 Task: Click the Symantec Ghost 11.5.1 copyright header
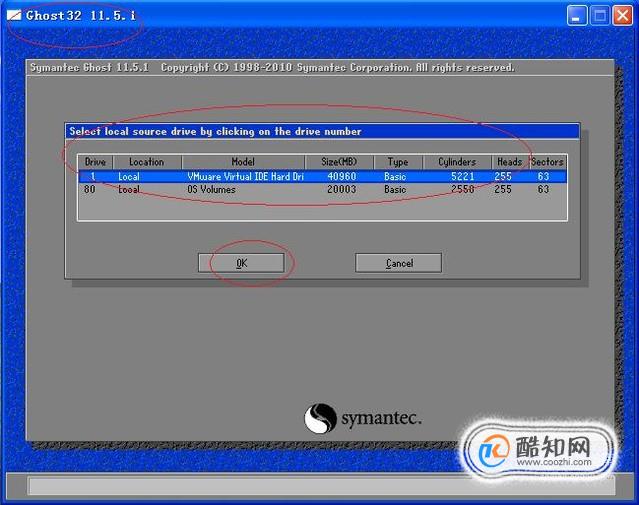[x=272, y=67]
